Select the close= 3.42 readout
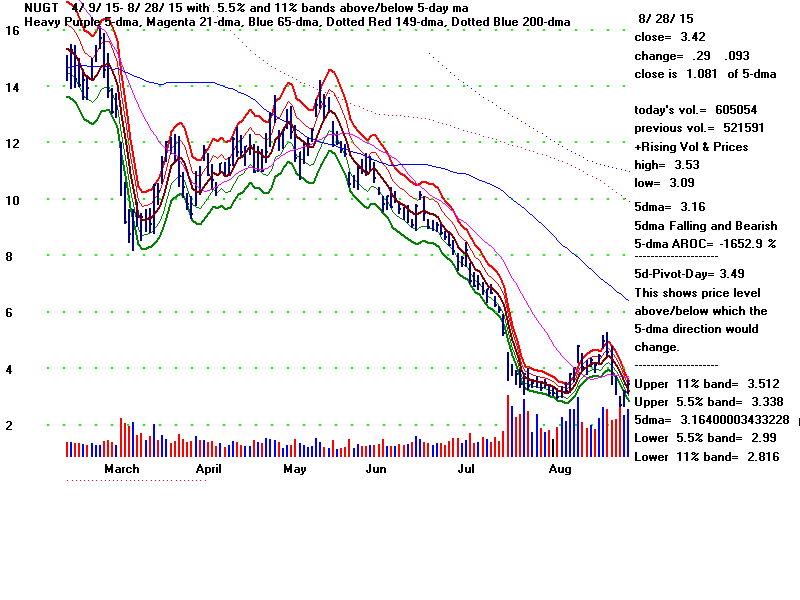 (x=666, y=37)
